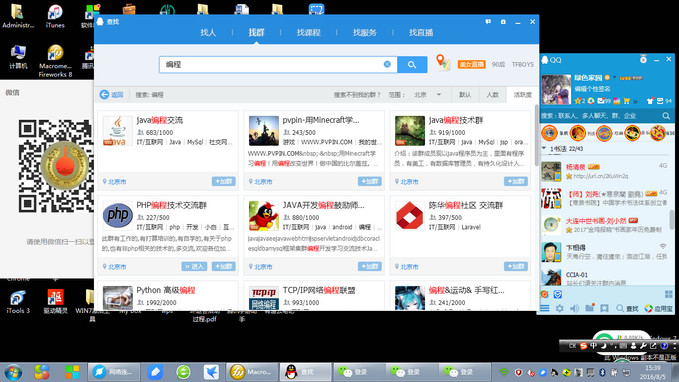
Task: Click the blue magnifier search button
Action: click(x=412, y=65)
